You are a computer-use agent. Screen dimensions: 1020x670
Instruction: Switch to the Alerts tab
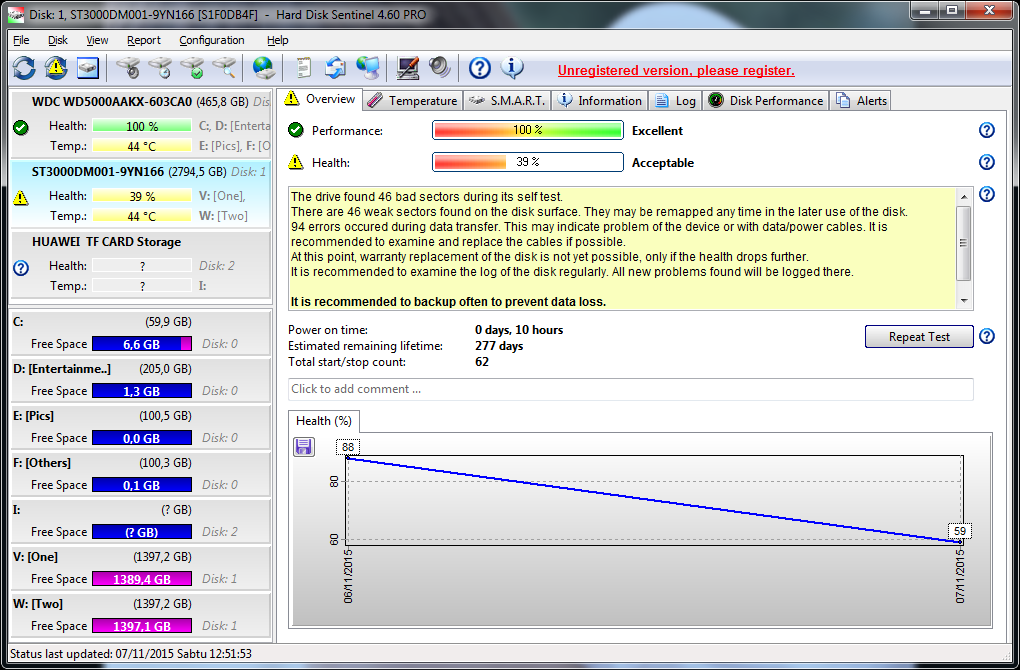[861, 101]
